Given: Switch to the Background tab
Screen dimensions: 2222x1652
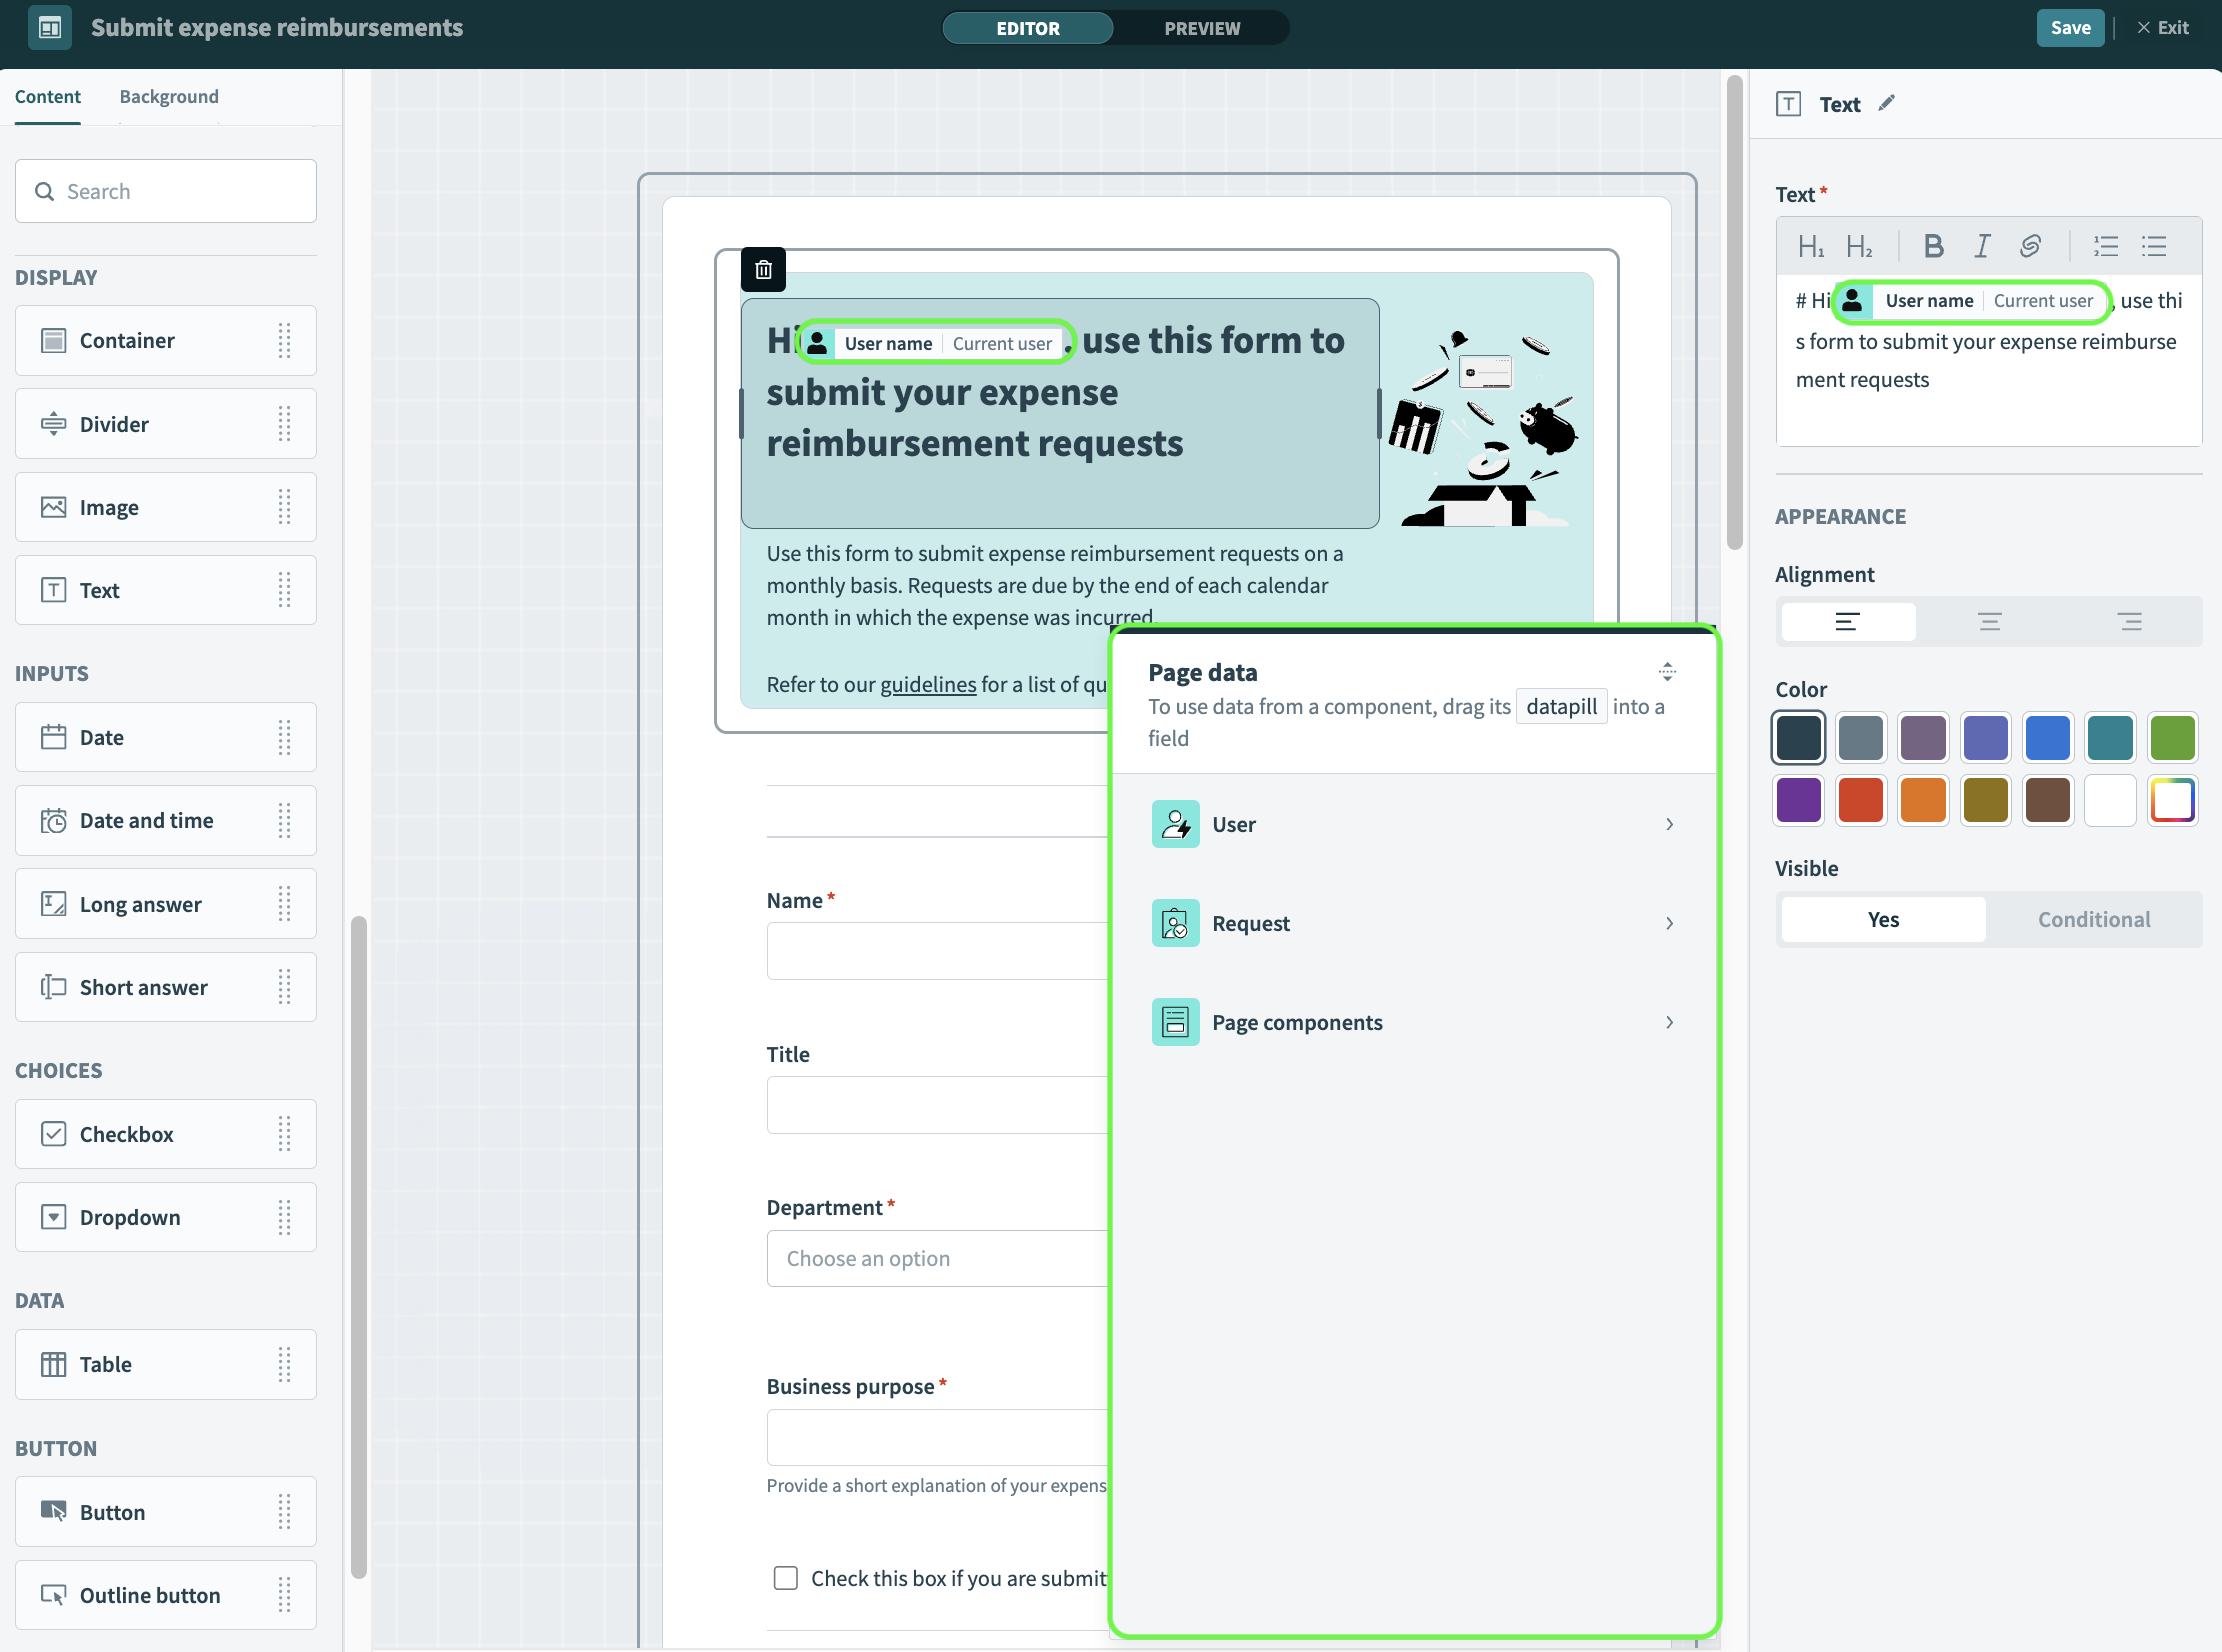Looking at the screenshot, I should pyautogui.click(x=170, y=95).
